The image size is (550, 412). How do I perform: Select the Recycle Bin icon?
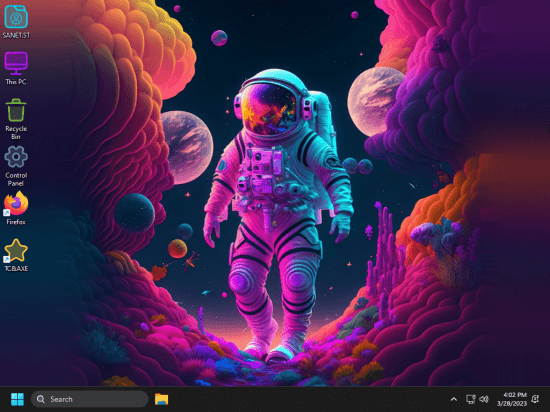(x=16, y=119)
